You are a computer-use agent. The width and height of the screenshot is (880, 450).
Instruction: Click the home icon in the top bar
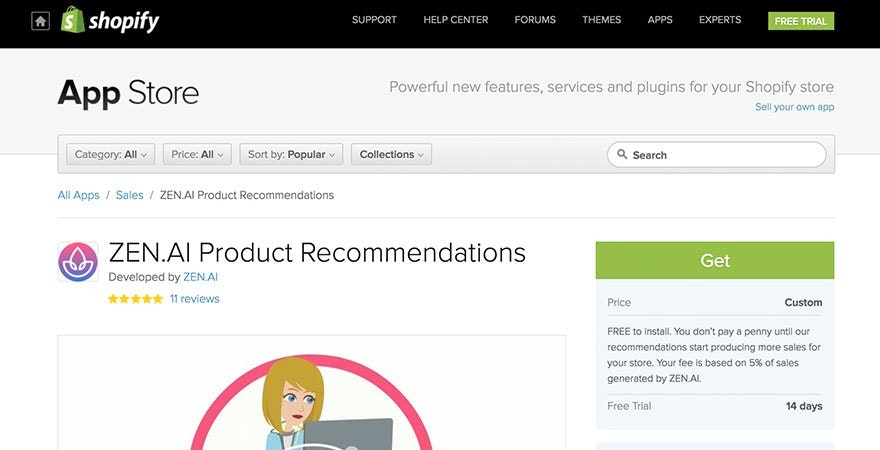[x=40, y=21]
